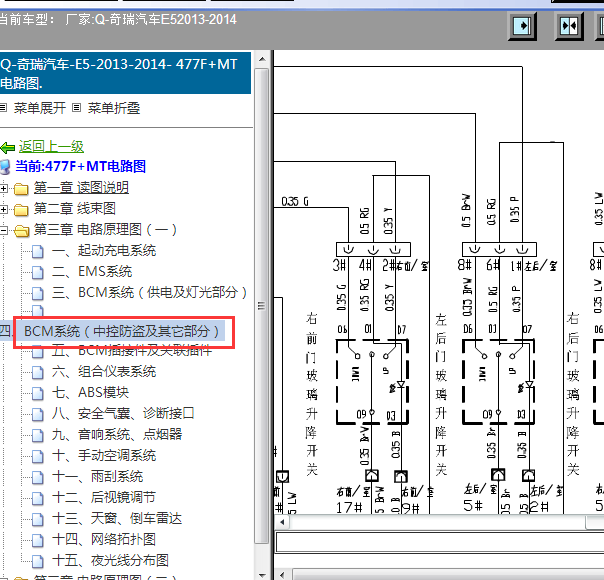Click the 返回上一级 back link
Screen dimensions: 604x580
click(51, 146)
